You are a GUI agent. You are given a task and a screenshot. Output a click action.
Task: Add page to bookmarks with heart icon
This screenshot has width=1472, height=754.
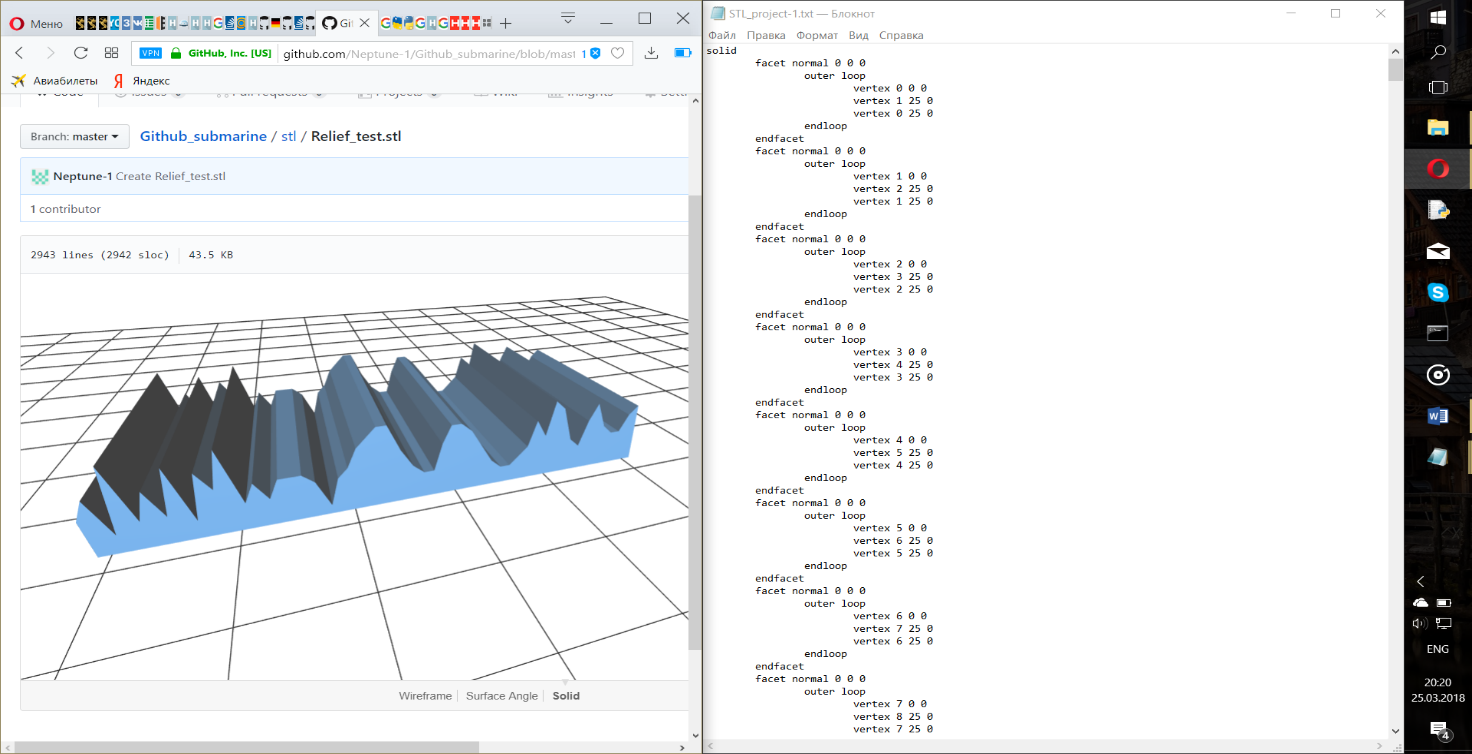[617, 53]
